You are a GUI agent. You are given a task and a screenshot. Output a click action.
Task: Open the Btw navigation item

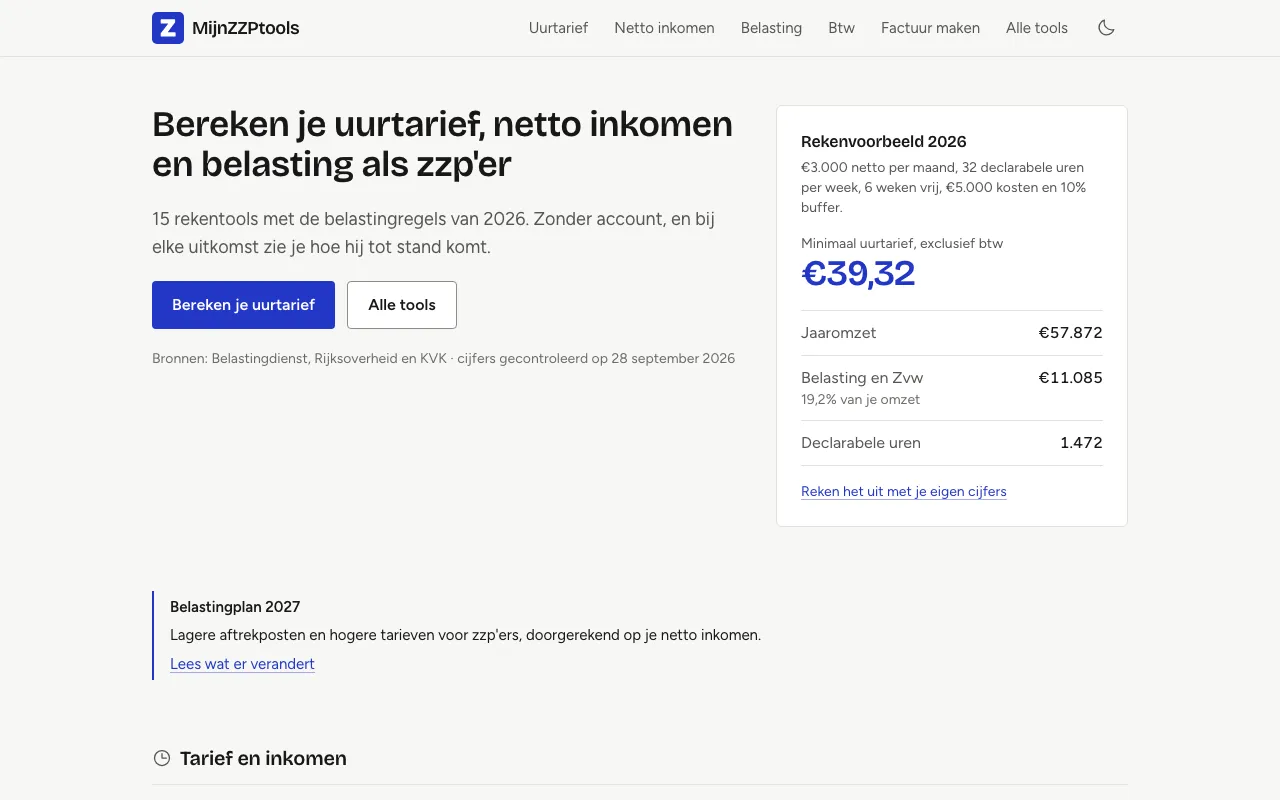(841, 28)
